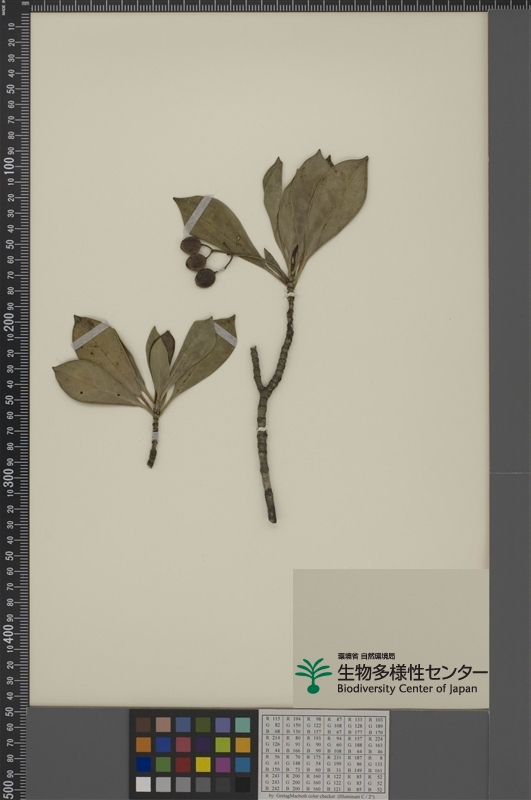Pick the dark brown swatch in the top row

pos(143,725)
